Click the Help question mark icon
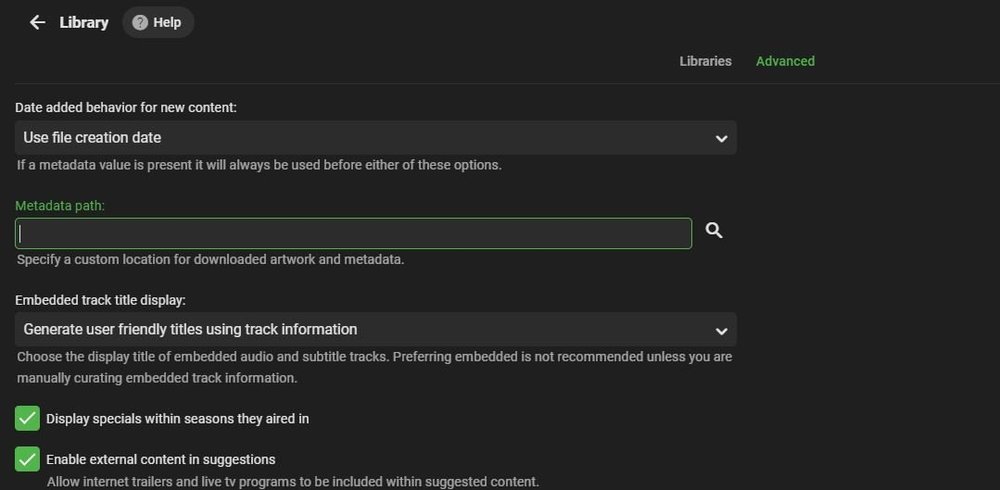This screenshot has width=1000, height=490. click(x=140, y=22)
